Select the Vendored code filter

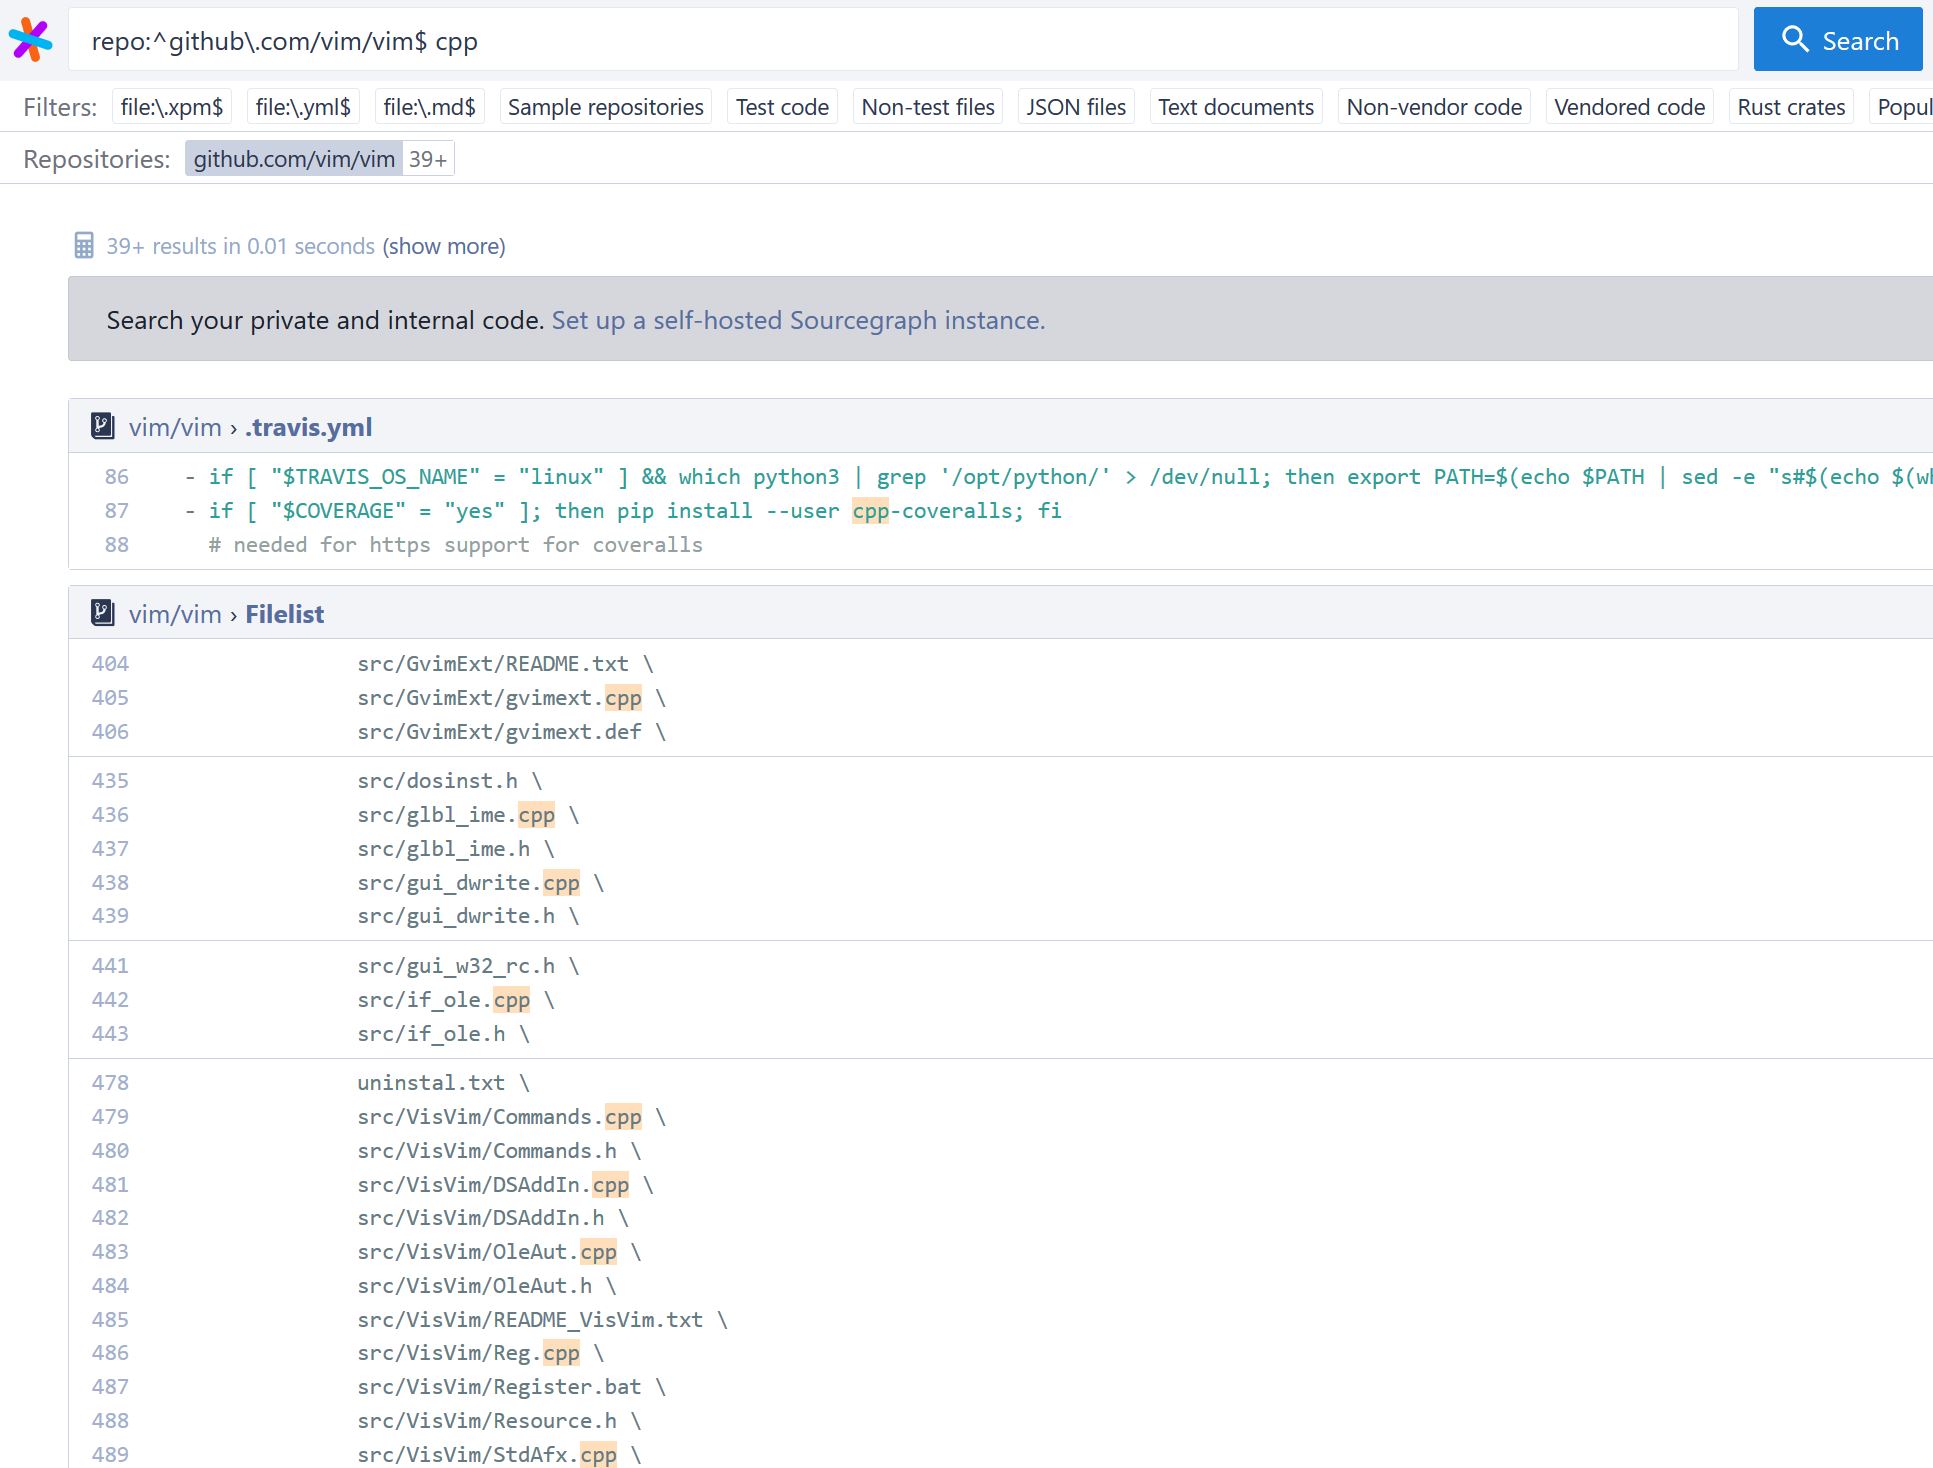tap(1630, 107)
